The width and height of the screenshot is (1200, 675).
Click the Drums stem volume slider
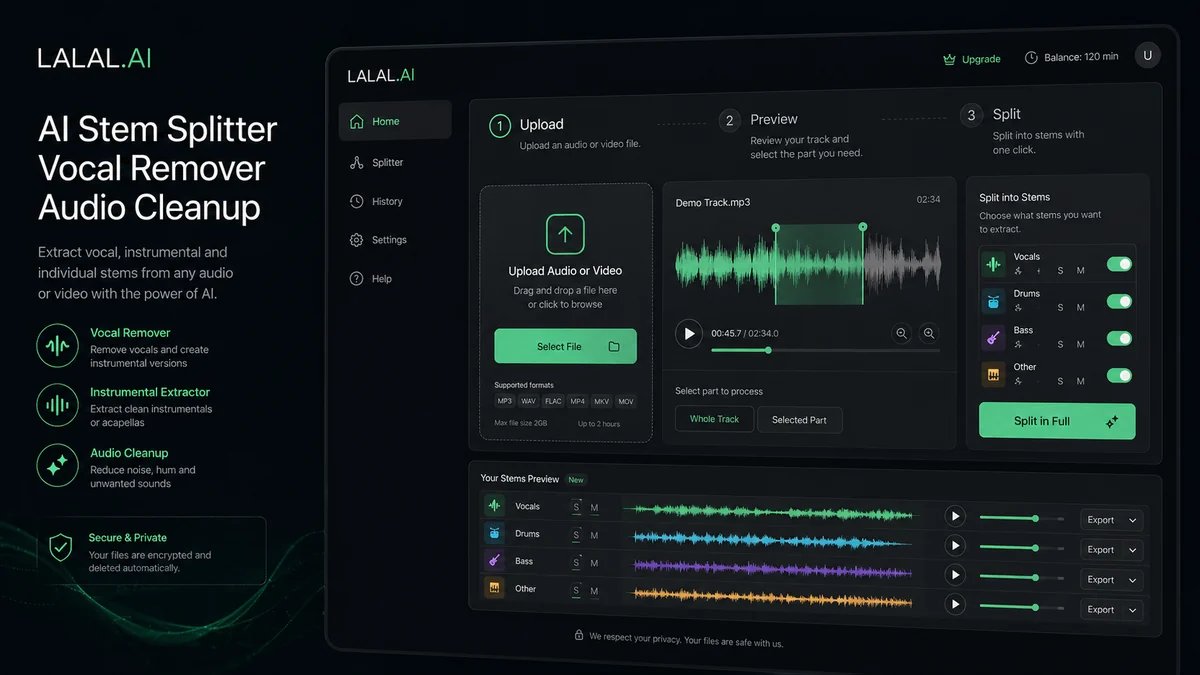coord(1022,547)
